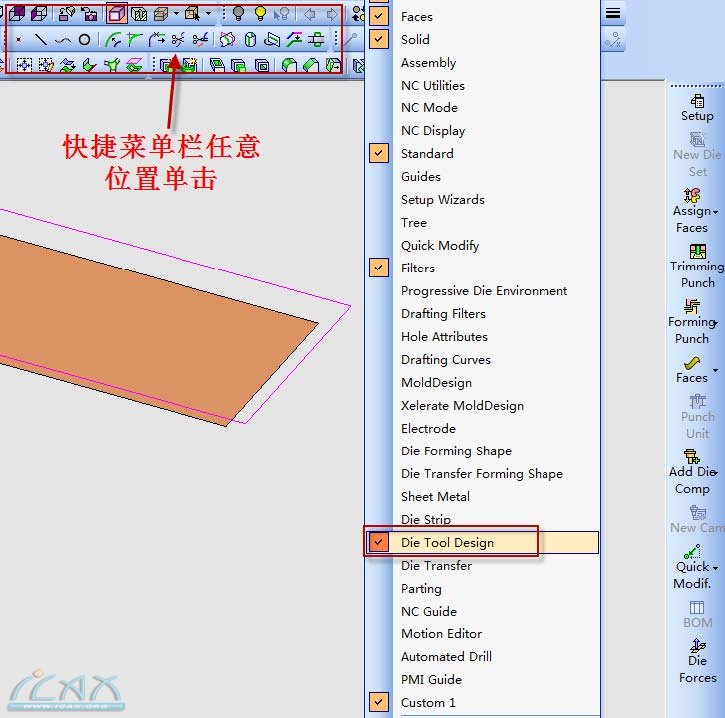
Task: Select the Trimming Punch tool
Action: 697,266
